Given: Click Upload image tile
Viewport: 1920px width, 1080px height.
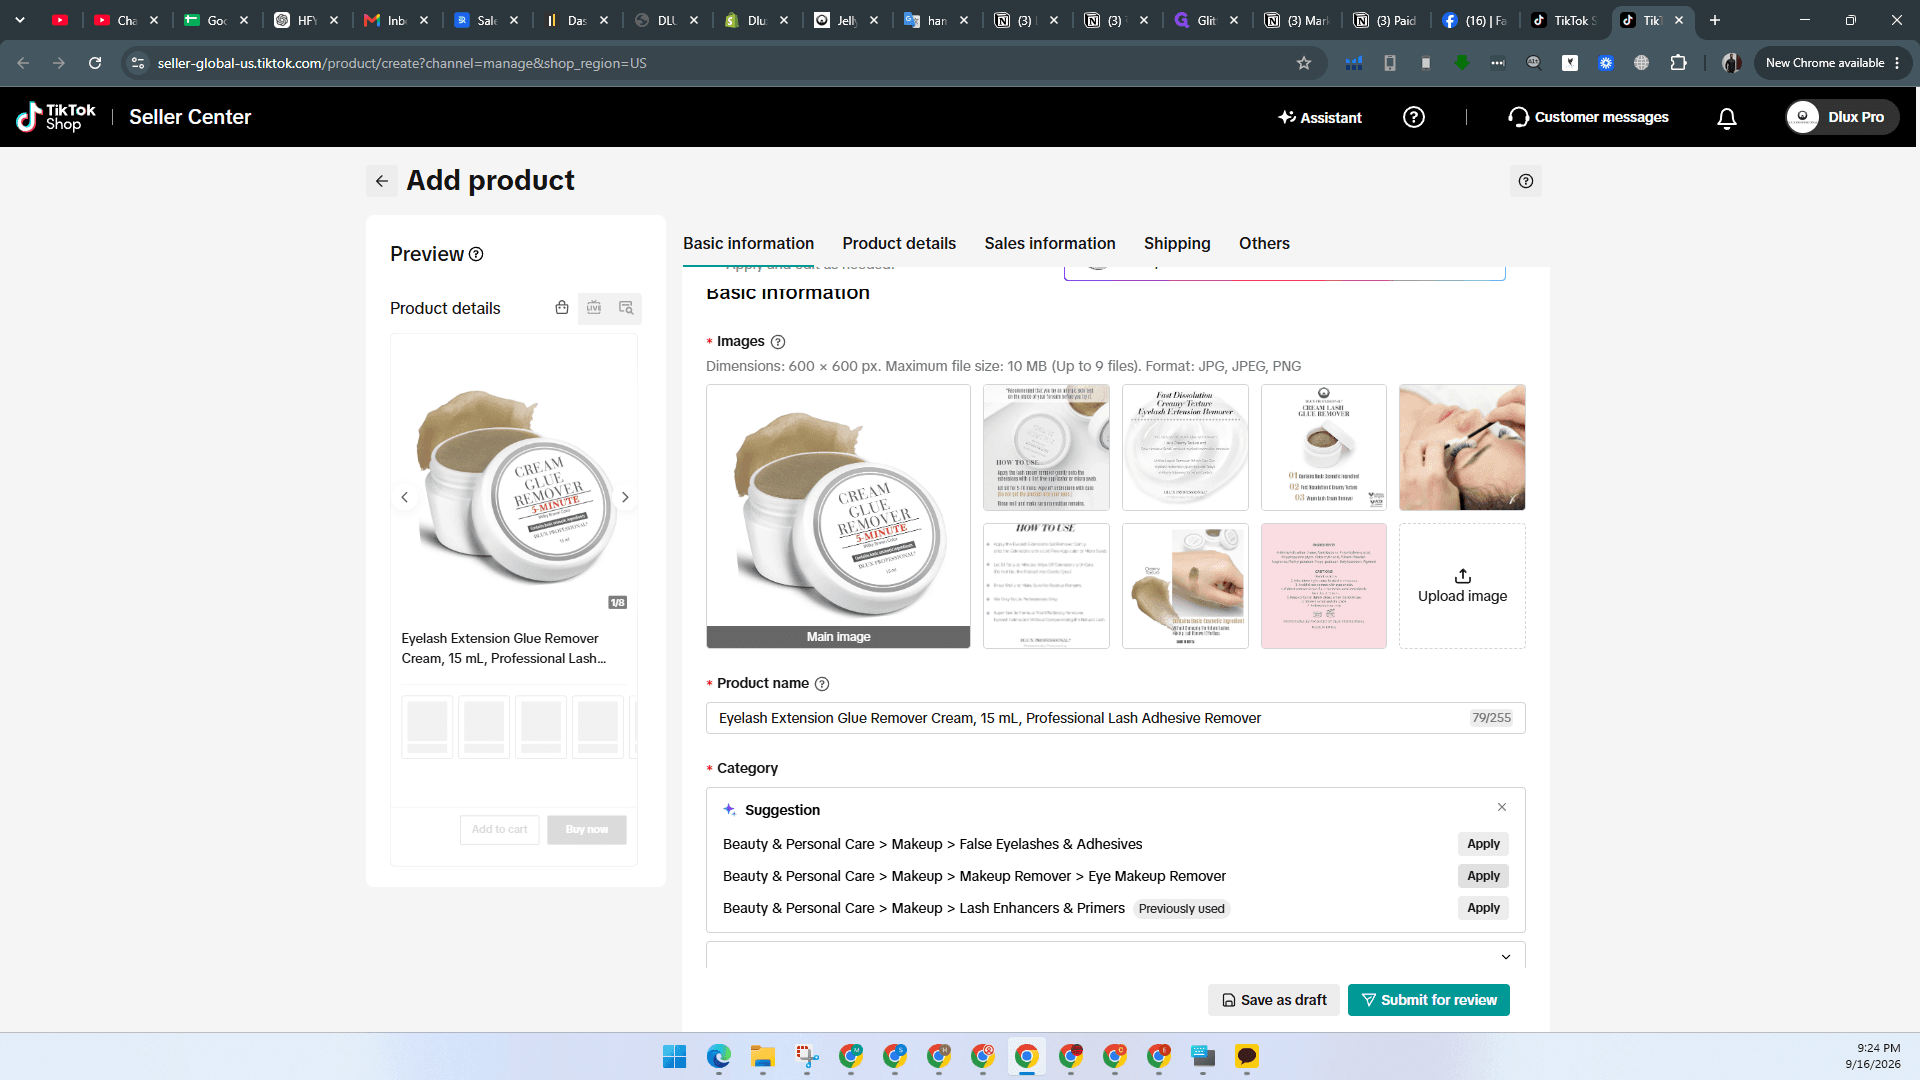Looking at the screenshot, I should [1462, 586].
